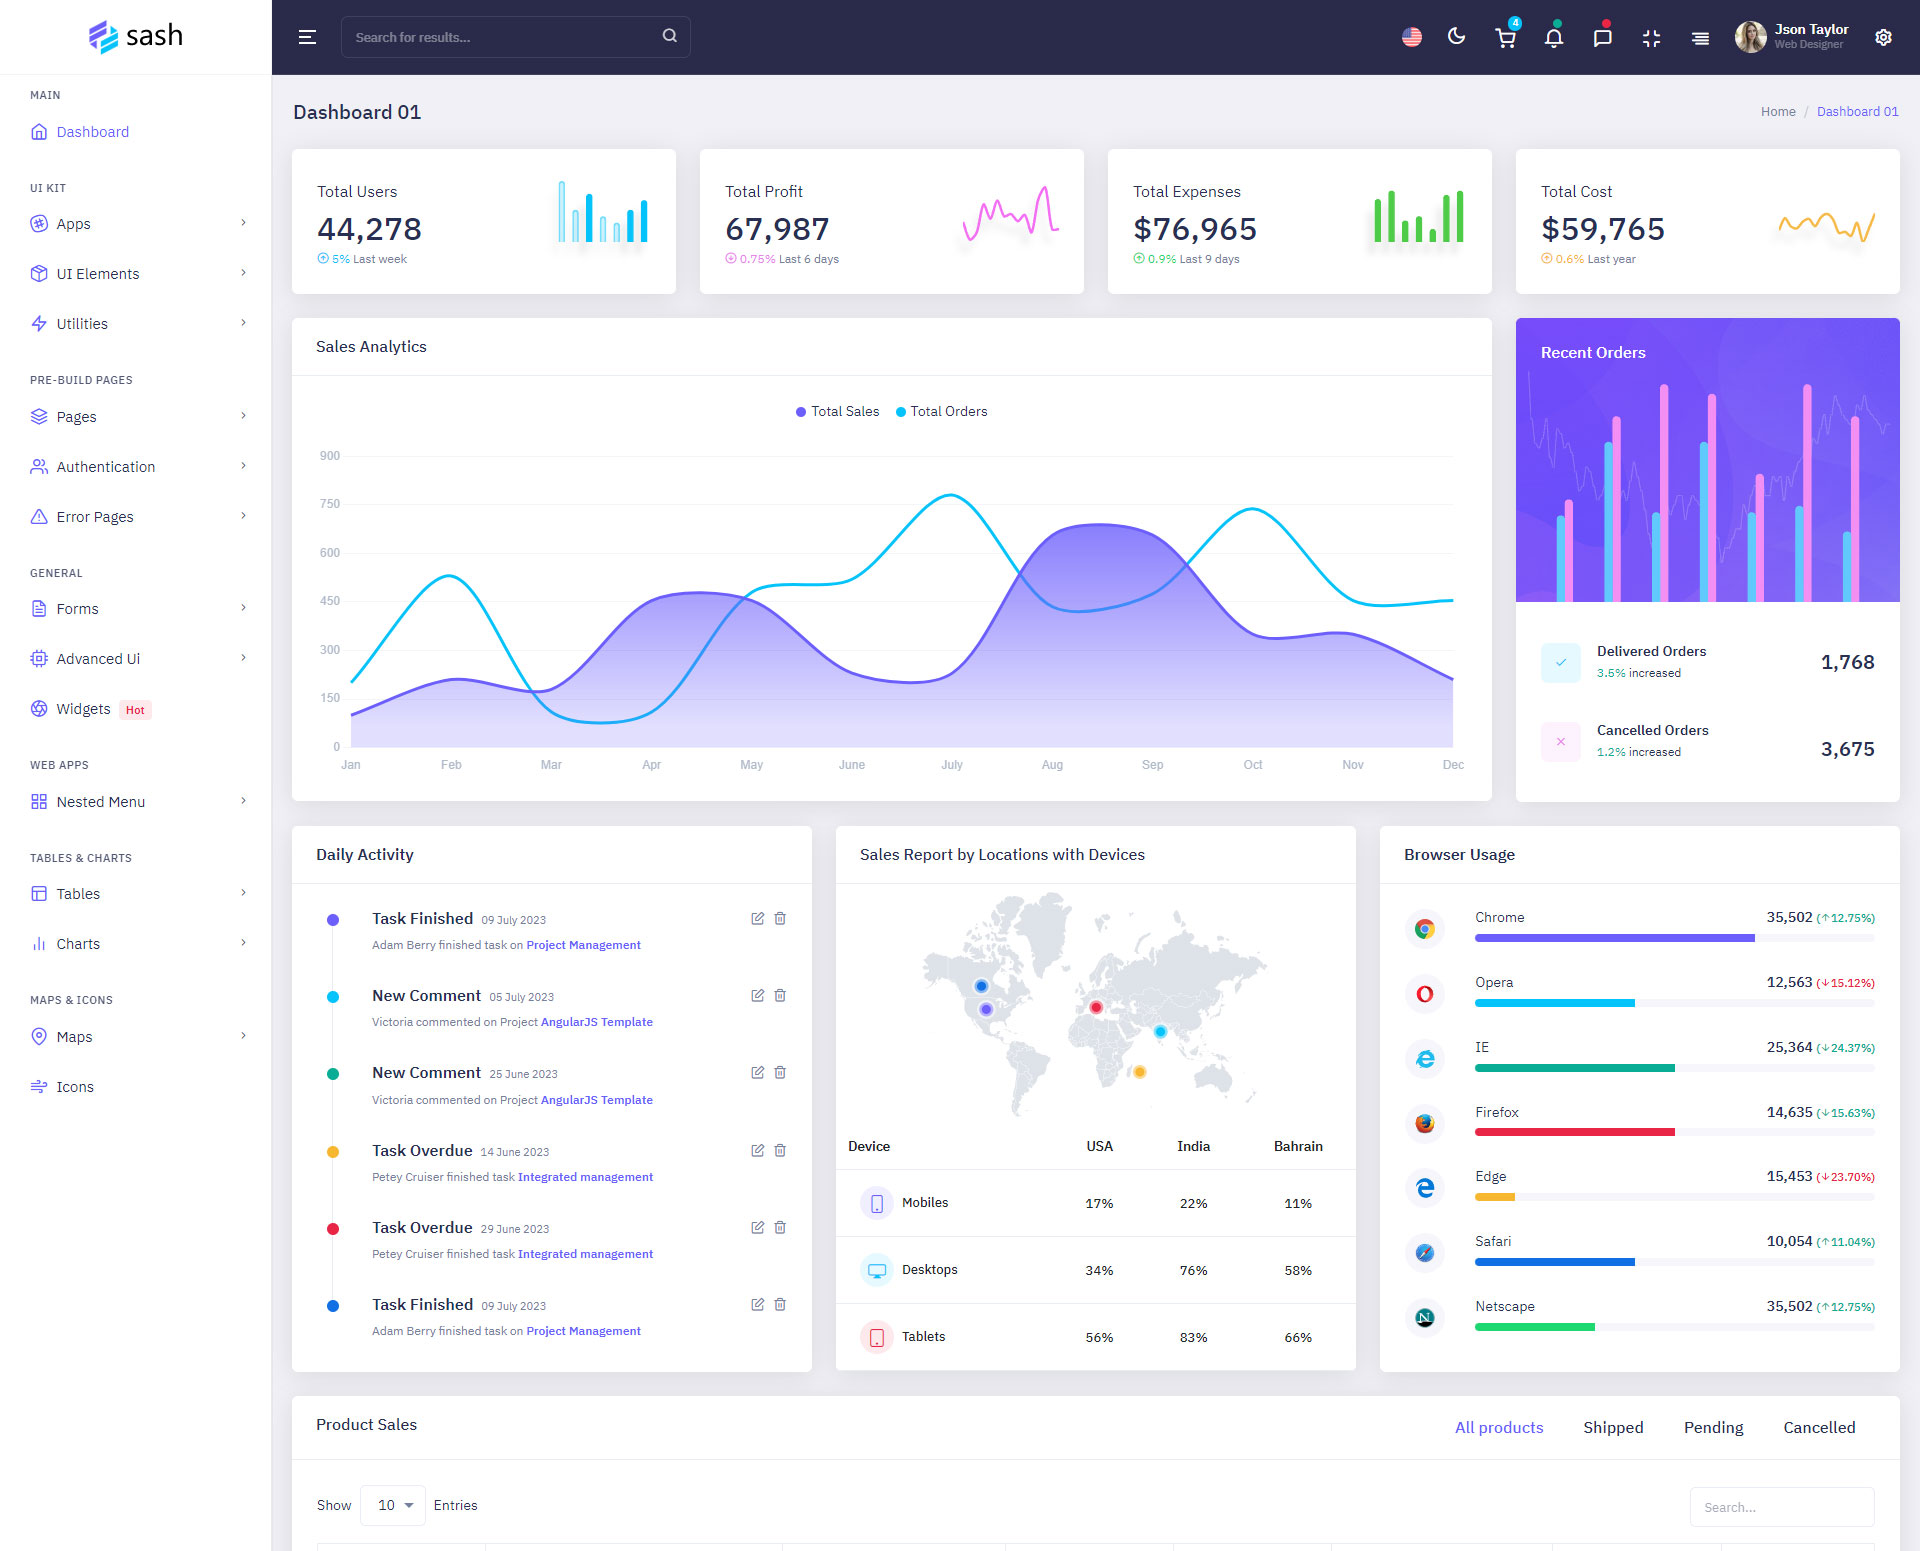Delete the first Task Finished activity

[780, 918]
